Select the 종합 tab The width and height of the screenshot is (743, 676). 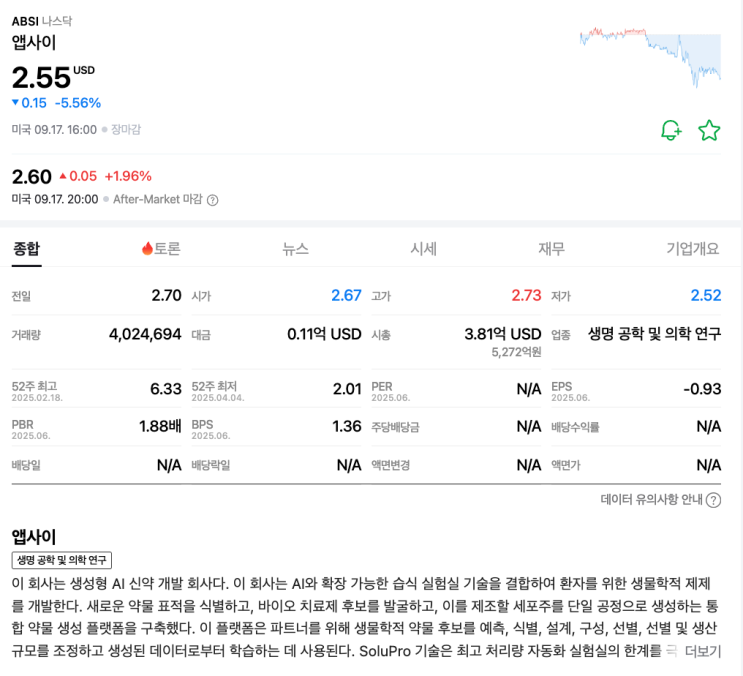(x=27, y=249)
